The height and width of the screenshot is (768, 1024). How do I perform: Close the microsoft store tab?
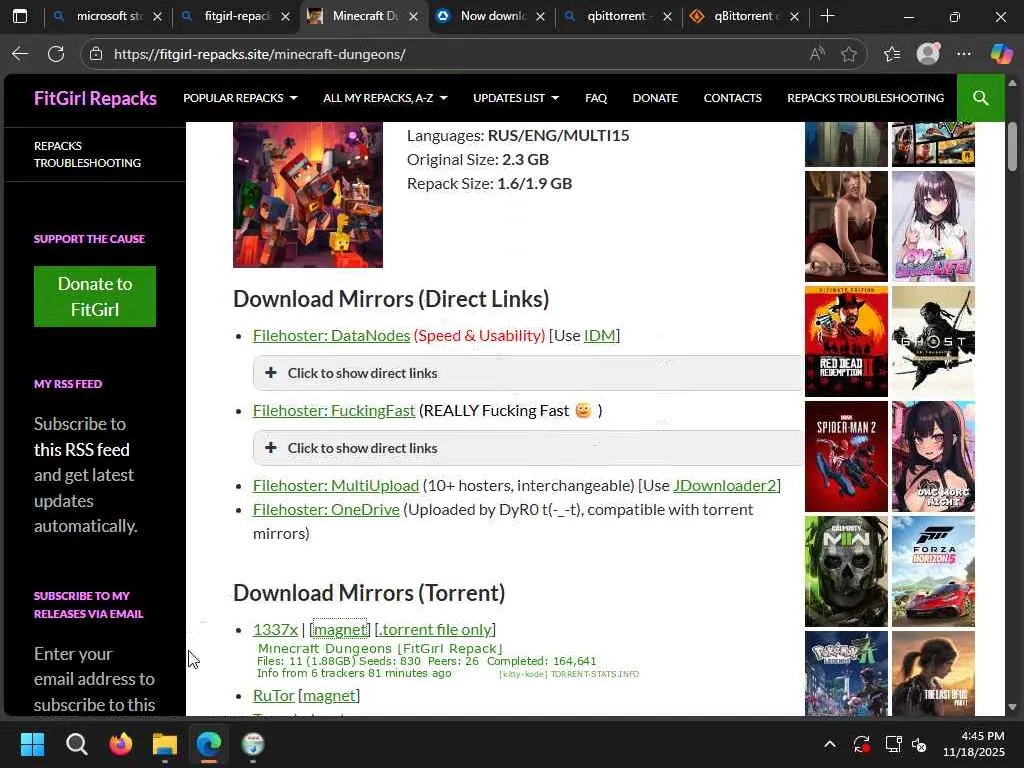click(157, 16)
